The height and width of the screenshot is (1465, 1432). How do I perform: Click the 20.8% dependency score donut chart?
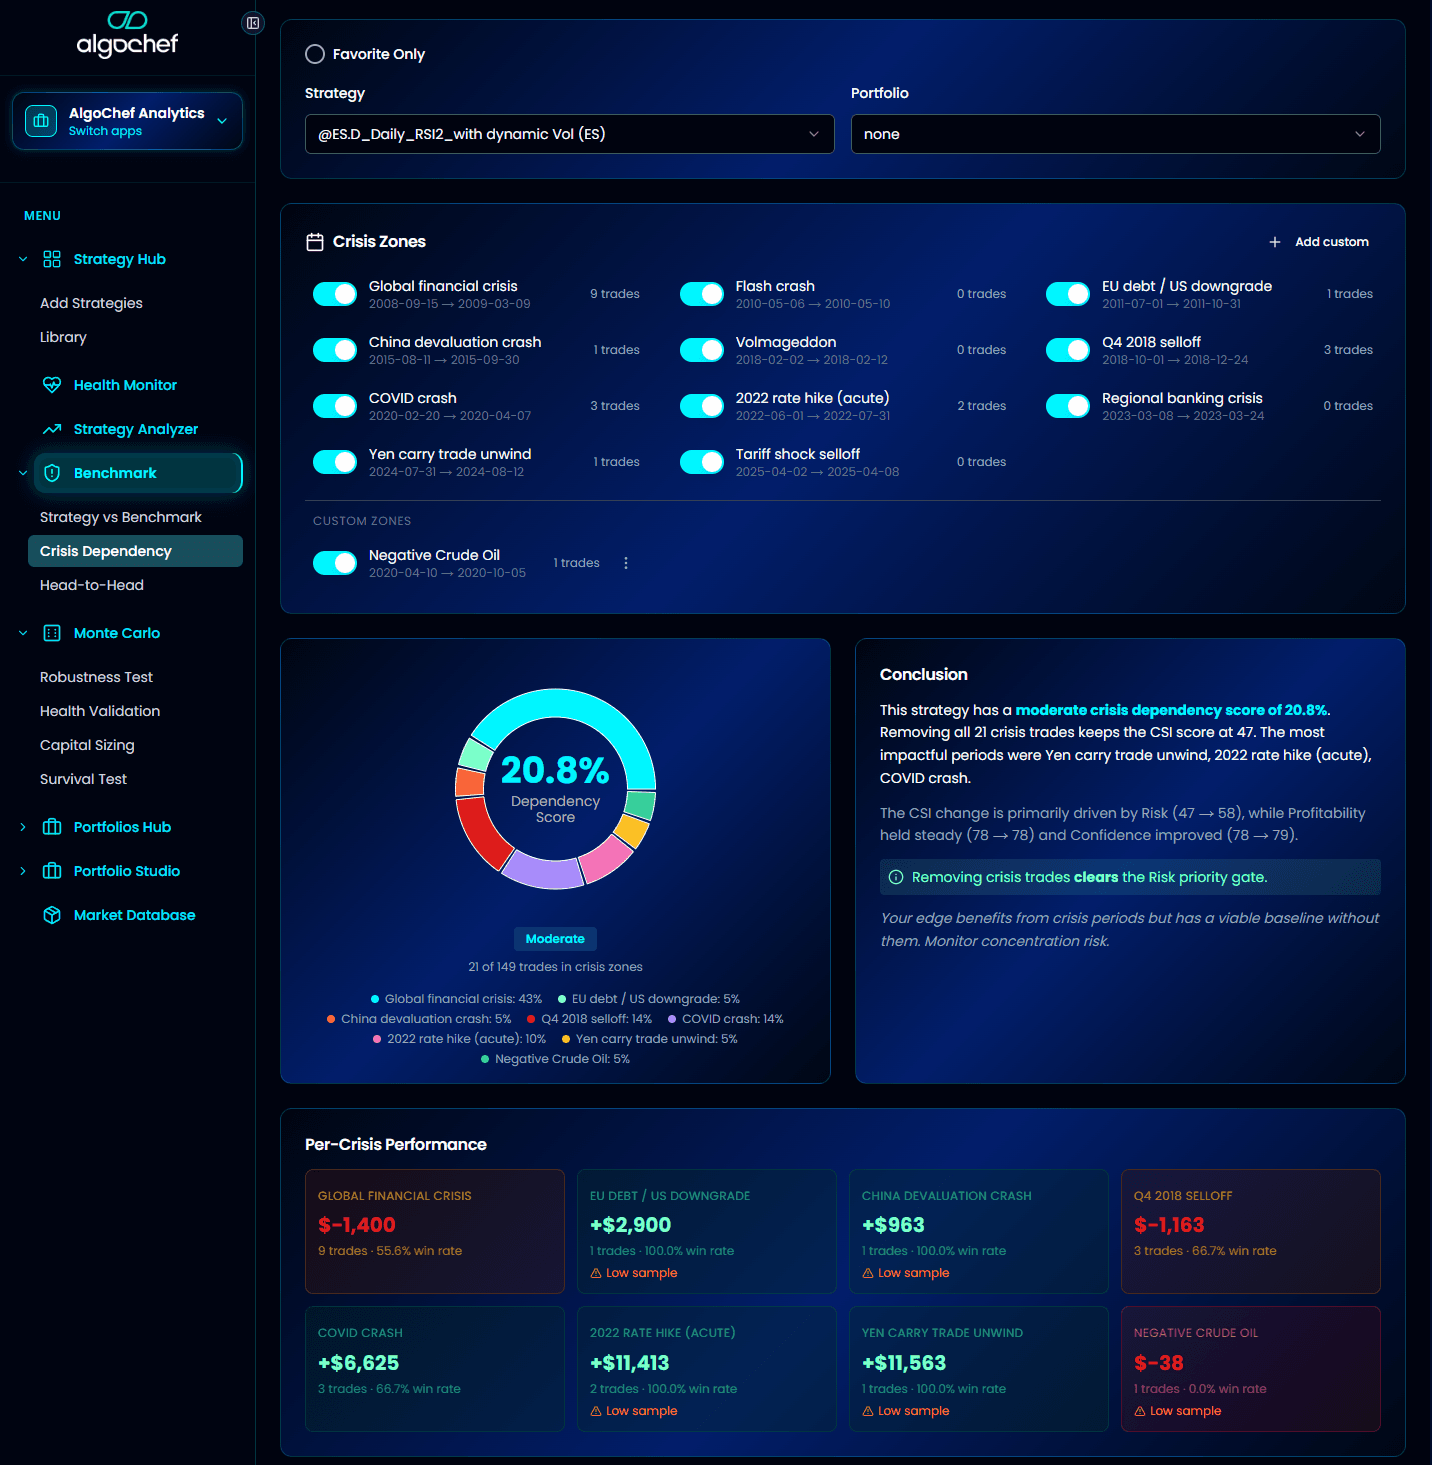pyautogui.click(x=555, y=790)
